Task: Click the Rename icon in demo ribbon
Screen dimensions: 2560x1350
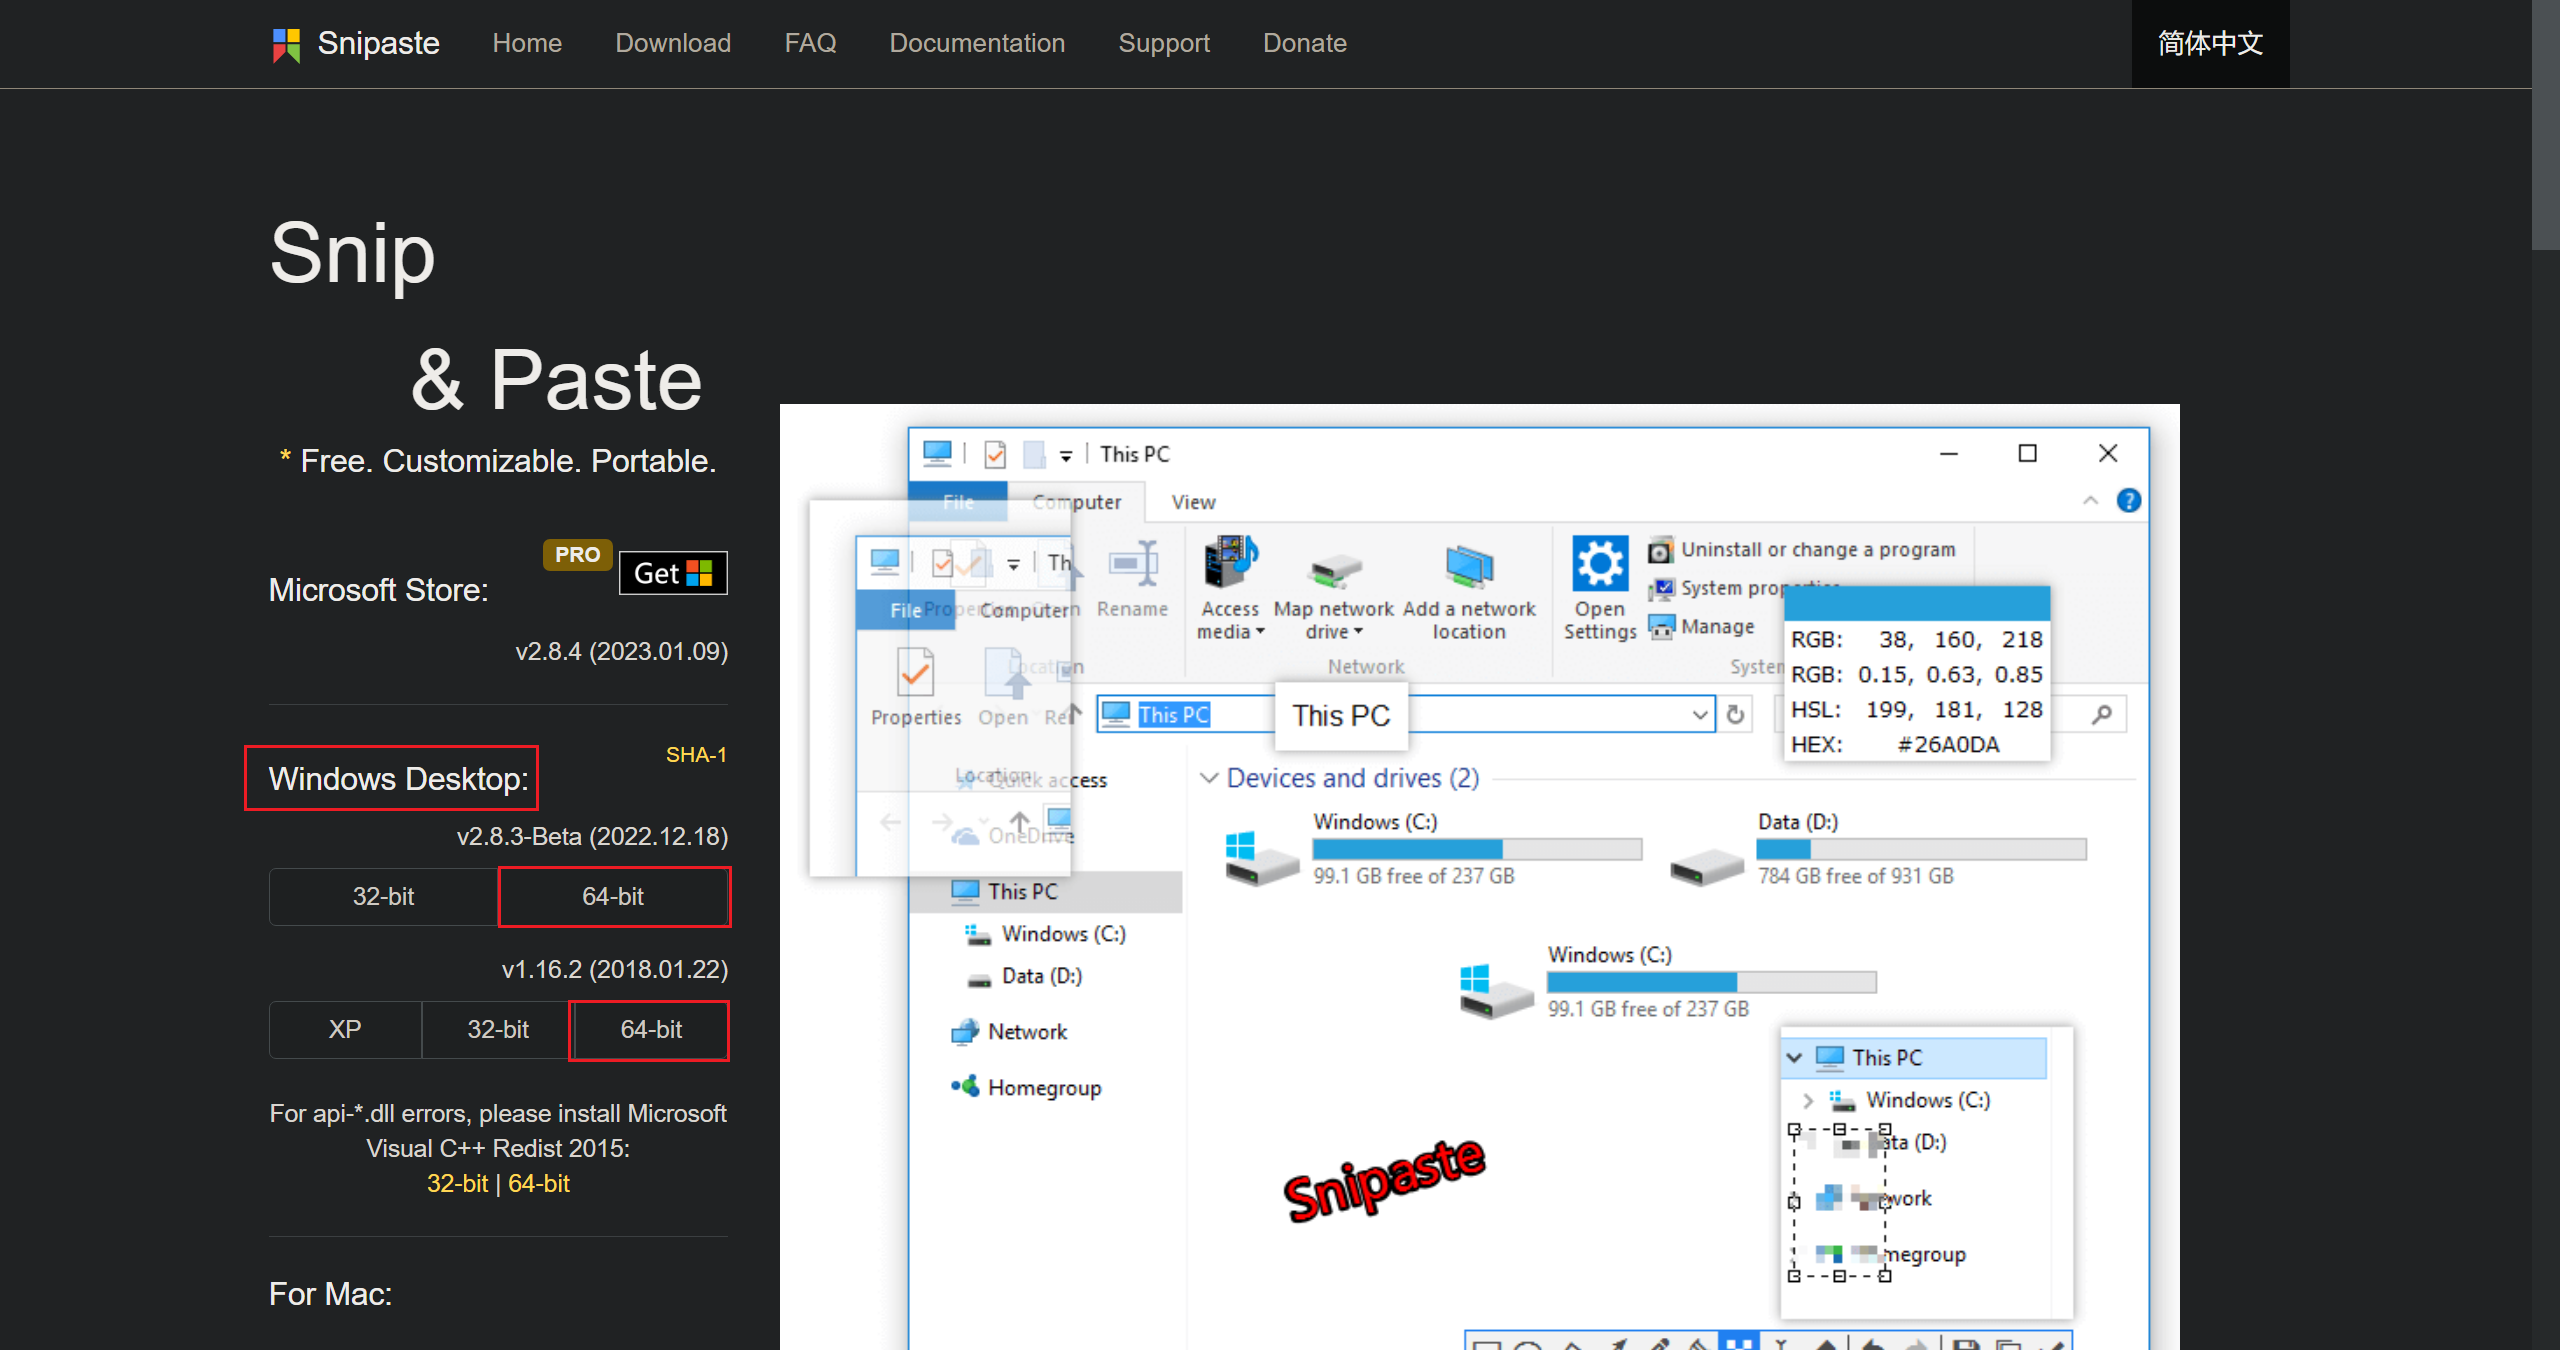Action: [1133, 565]
